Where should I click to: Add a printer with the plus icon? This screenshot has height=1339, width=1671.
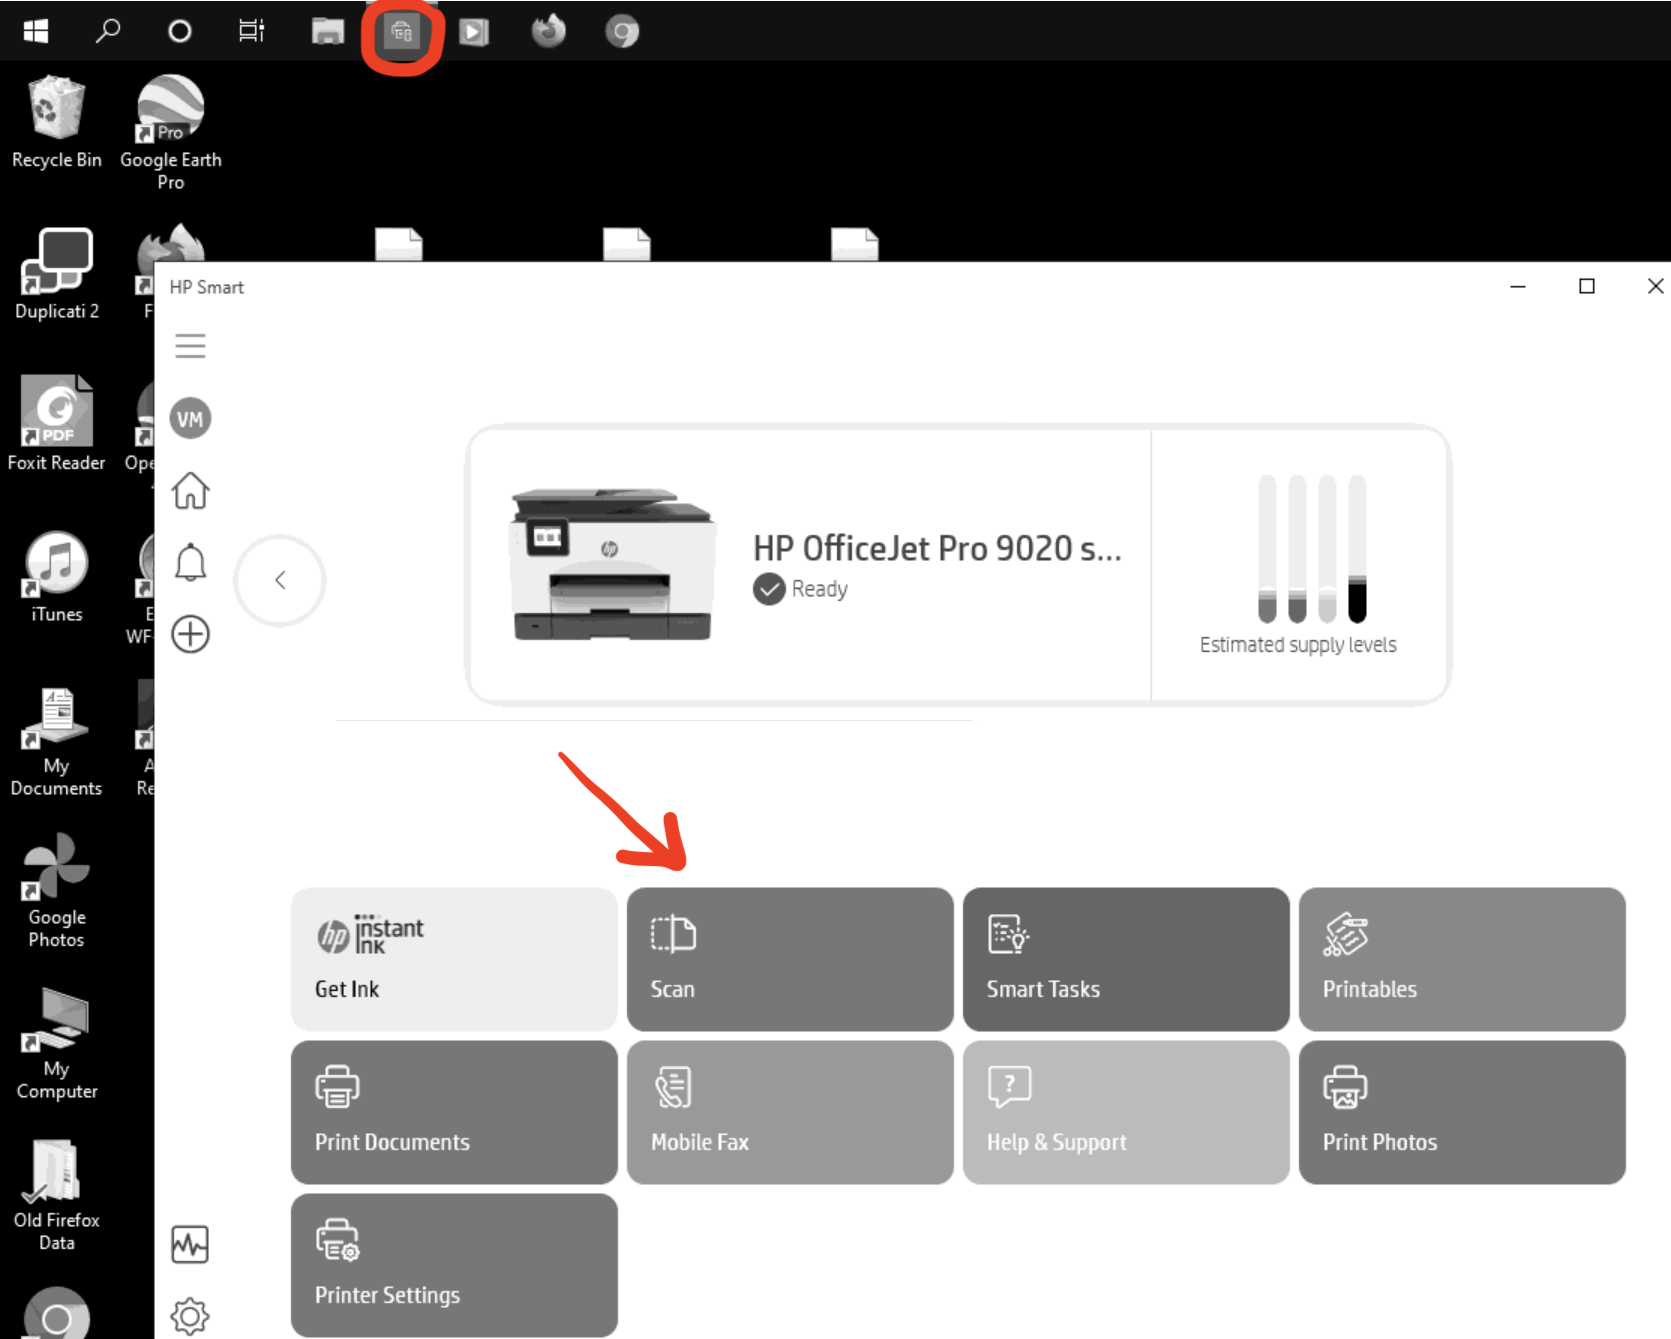pyautogui.click(x=190, y=634)
